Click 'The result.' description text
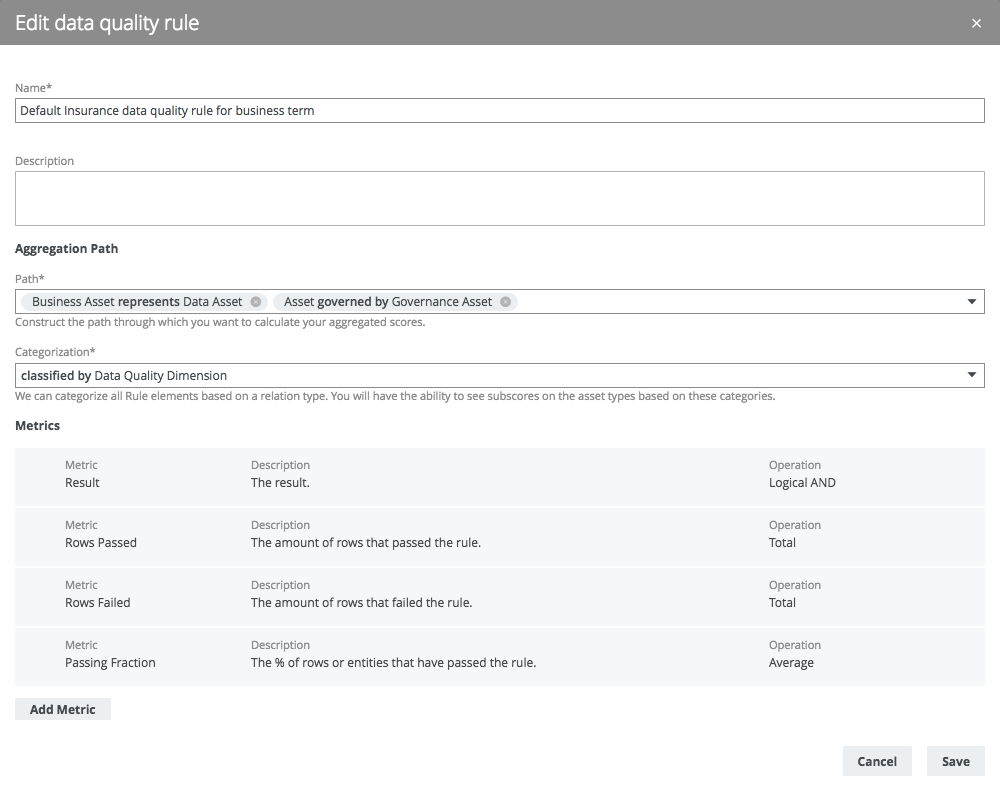Image resolution: width=1000 pixels, height=790 pixels. [280, 483]
